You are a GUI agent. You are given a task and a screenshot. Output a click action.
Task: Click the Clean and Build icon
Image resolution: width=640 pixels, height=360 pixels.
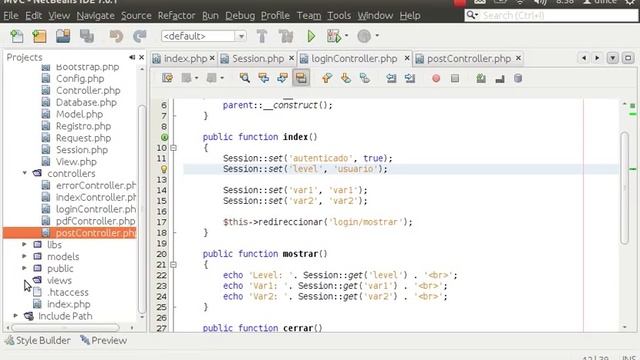[286, 36]
